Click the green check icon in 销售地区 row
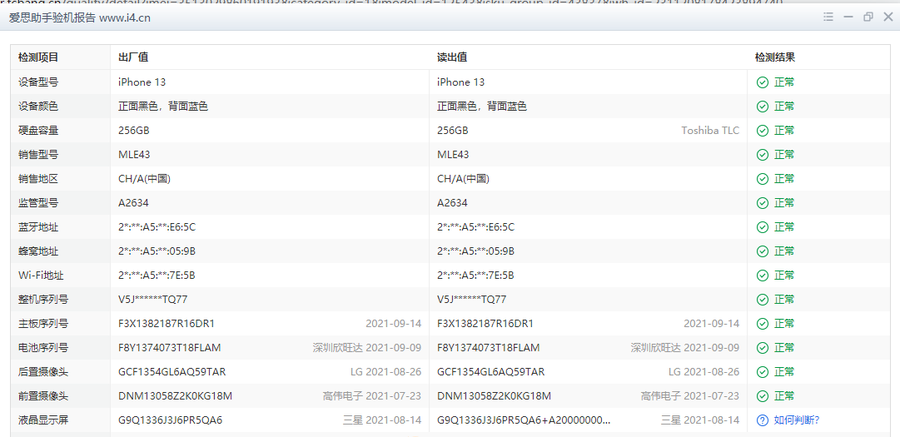 [762, 179]
